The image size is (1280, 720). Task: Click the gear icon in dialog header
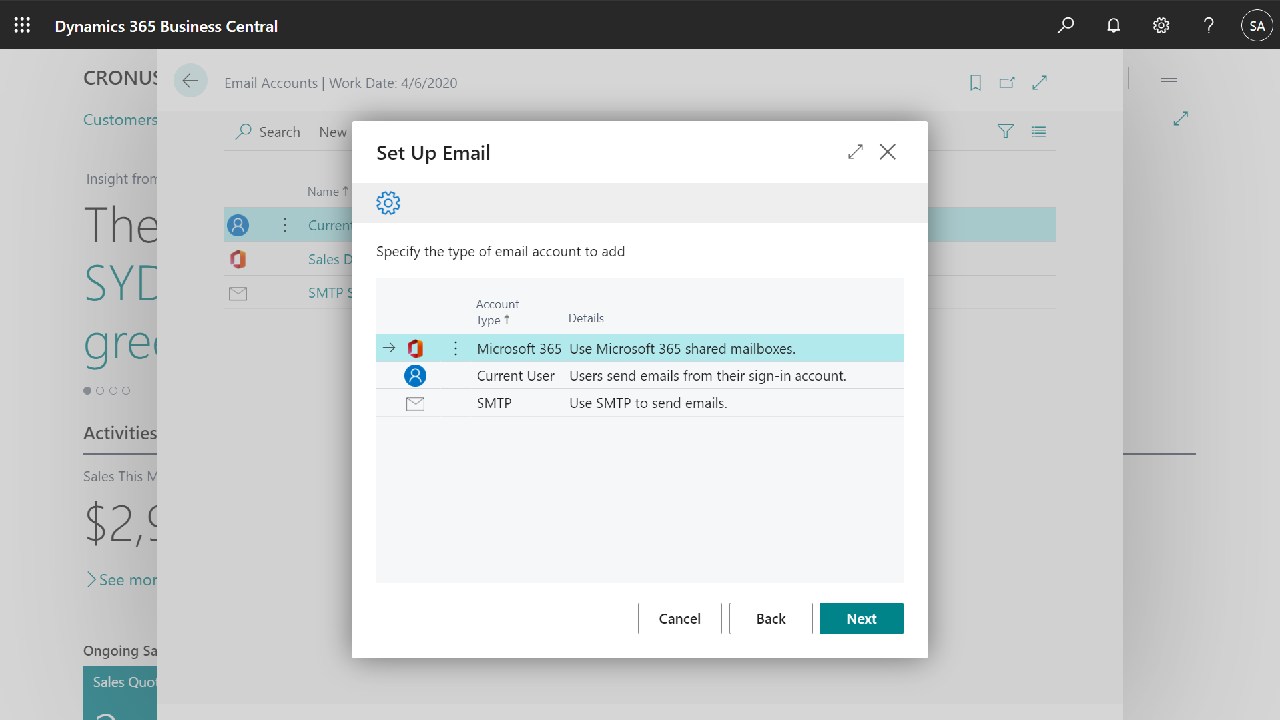[x=388, y=203]
